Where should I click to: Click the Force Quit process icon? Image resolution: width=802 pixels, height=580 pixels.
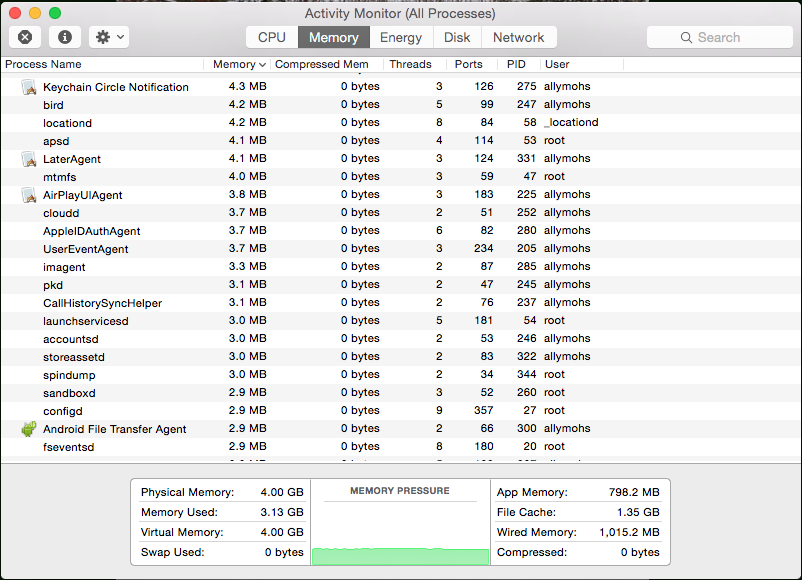pyautogui.click(x=25, y=37)
